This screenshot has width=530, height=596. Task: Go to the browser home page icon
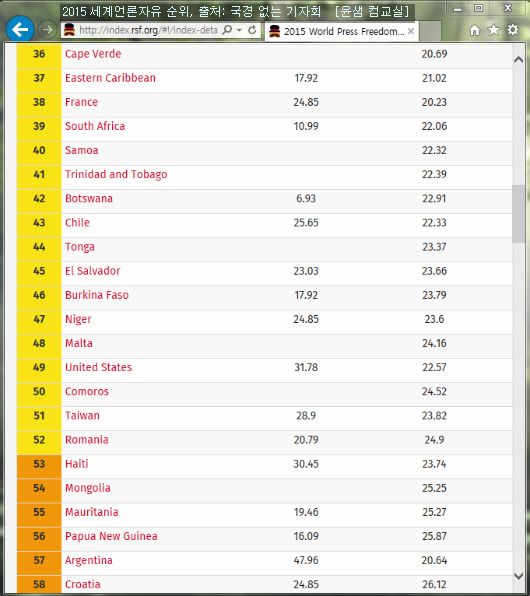[x=474, y=30]
